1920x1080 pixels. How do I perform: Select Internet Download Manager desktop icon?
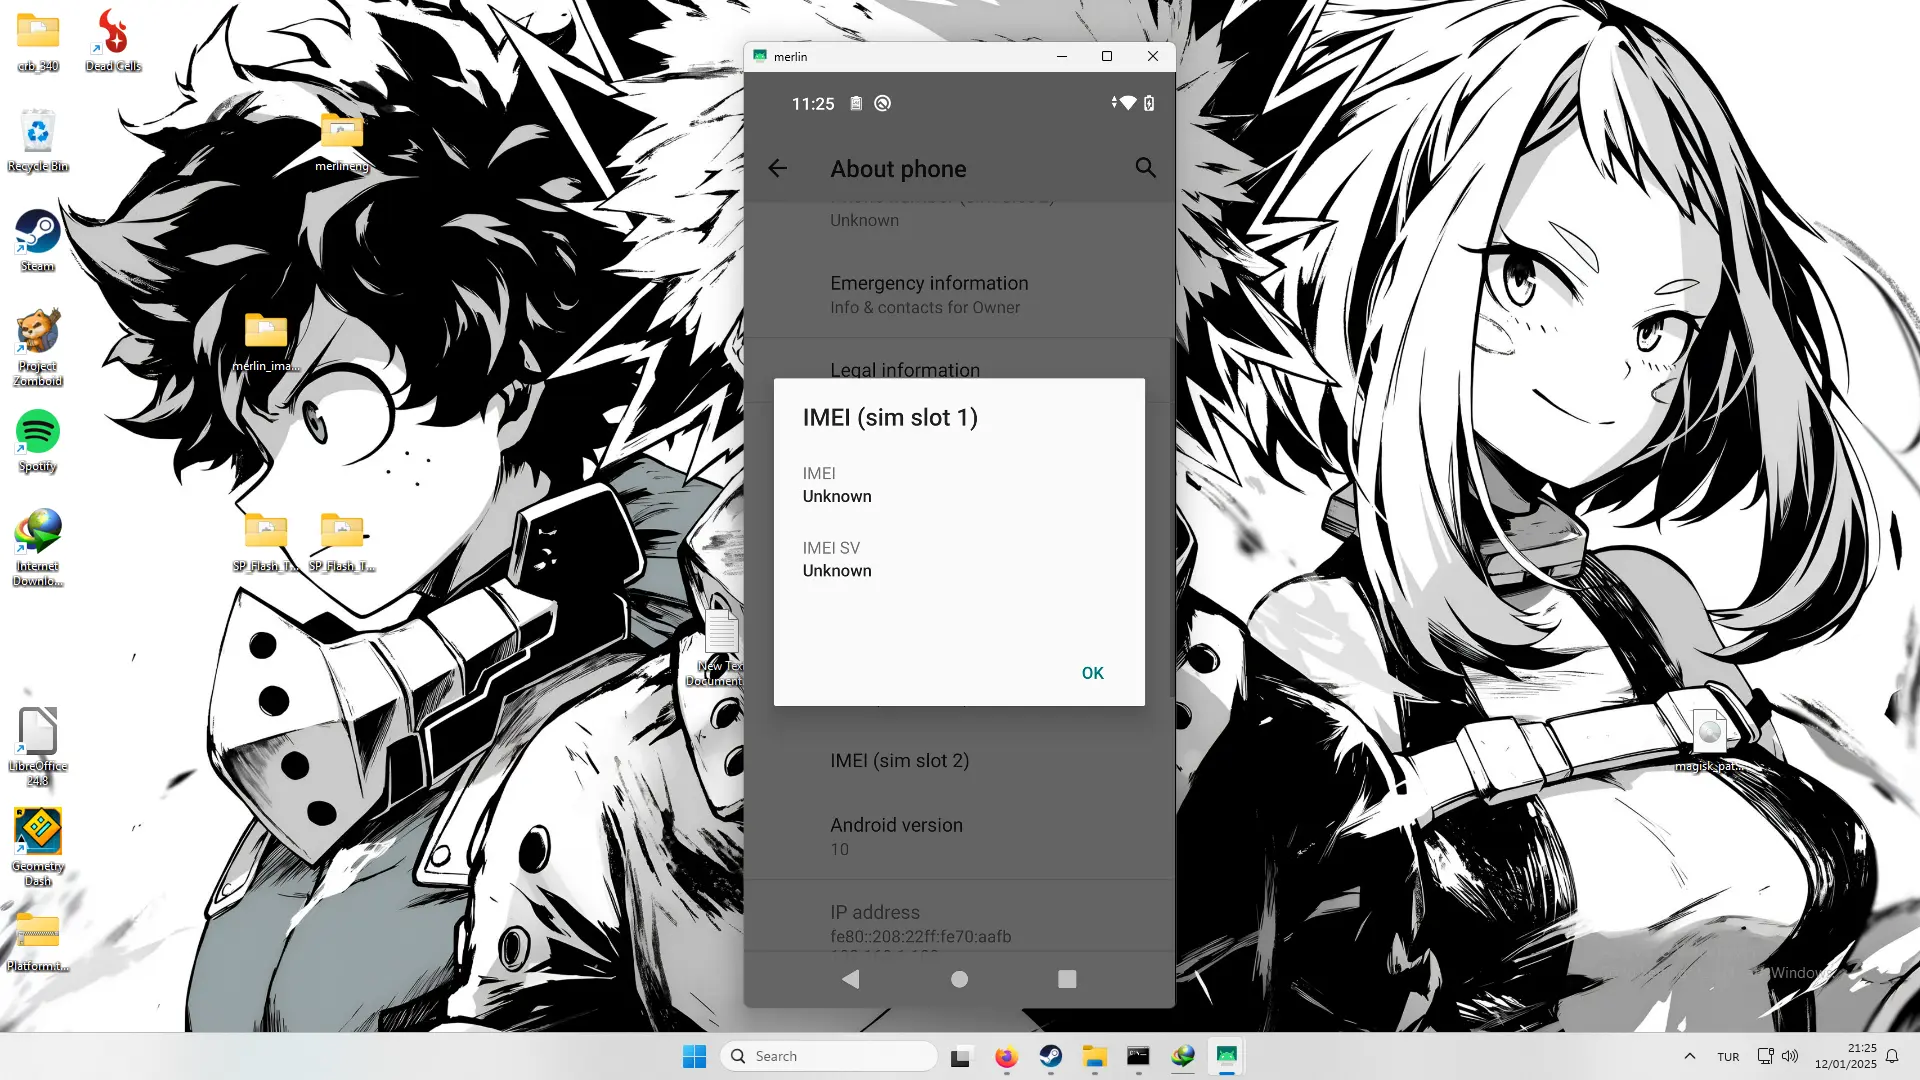pos(38,547)
